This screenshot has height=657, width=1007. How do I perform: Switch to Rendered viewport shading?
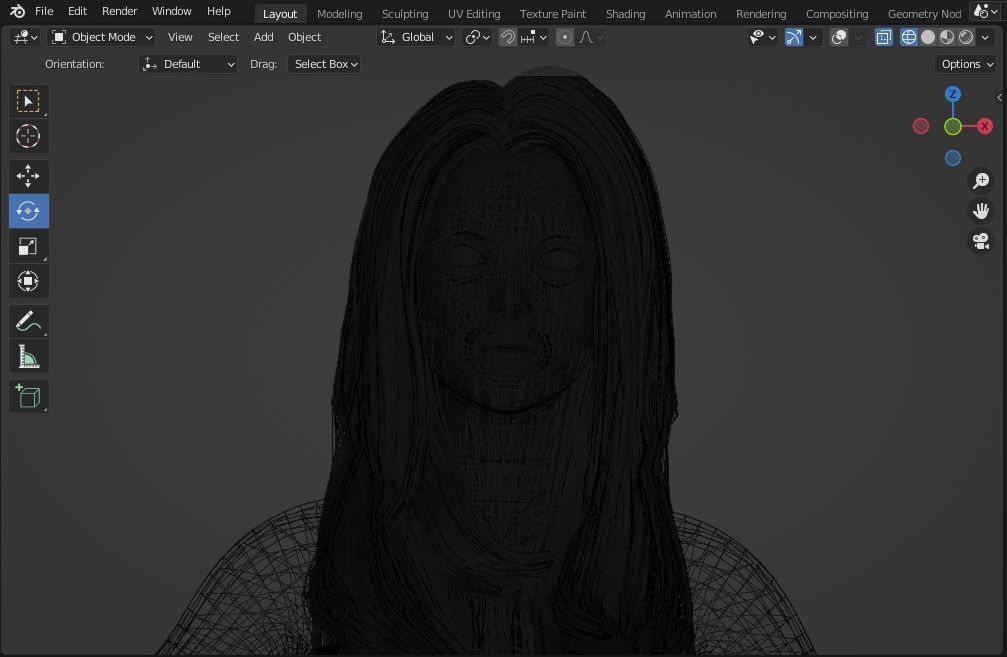pyautogui.click(x=964, y=37)
